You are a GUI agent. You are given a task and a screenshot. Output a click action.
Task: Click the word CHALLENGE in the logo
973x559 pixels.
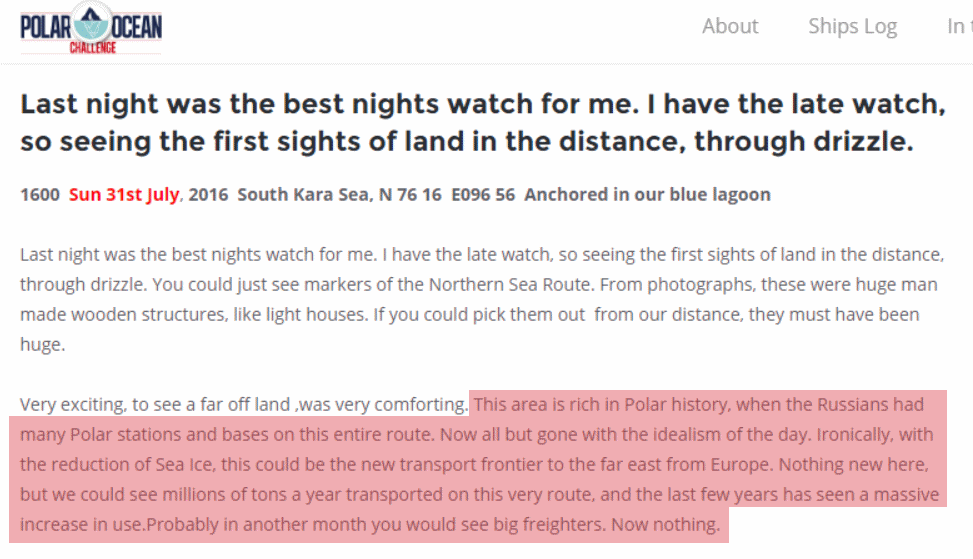92,48
